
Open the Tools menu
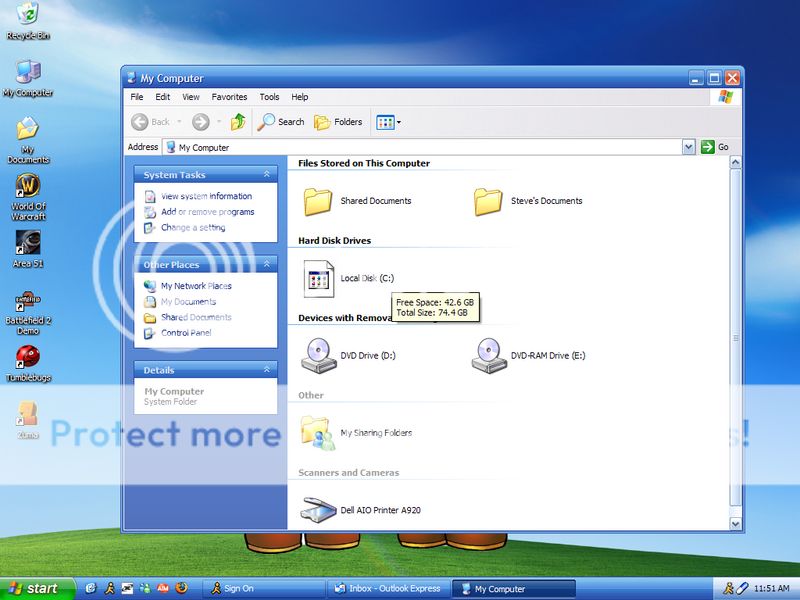(x=269, y=97)
